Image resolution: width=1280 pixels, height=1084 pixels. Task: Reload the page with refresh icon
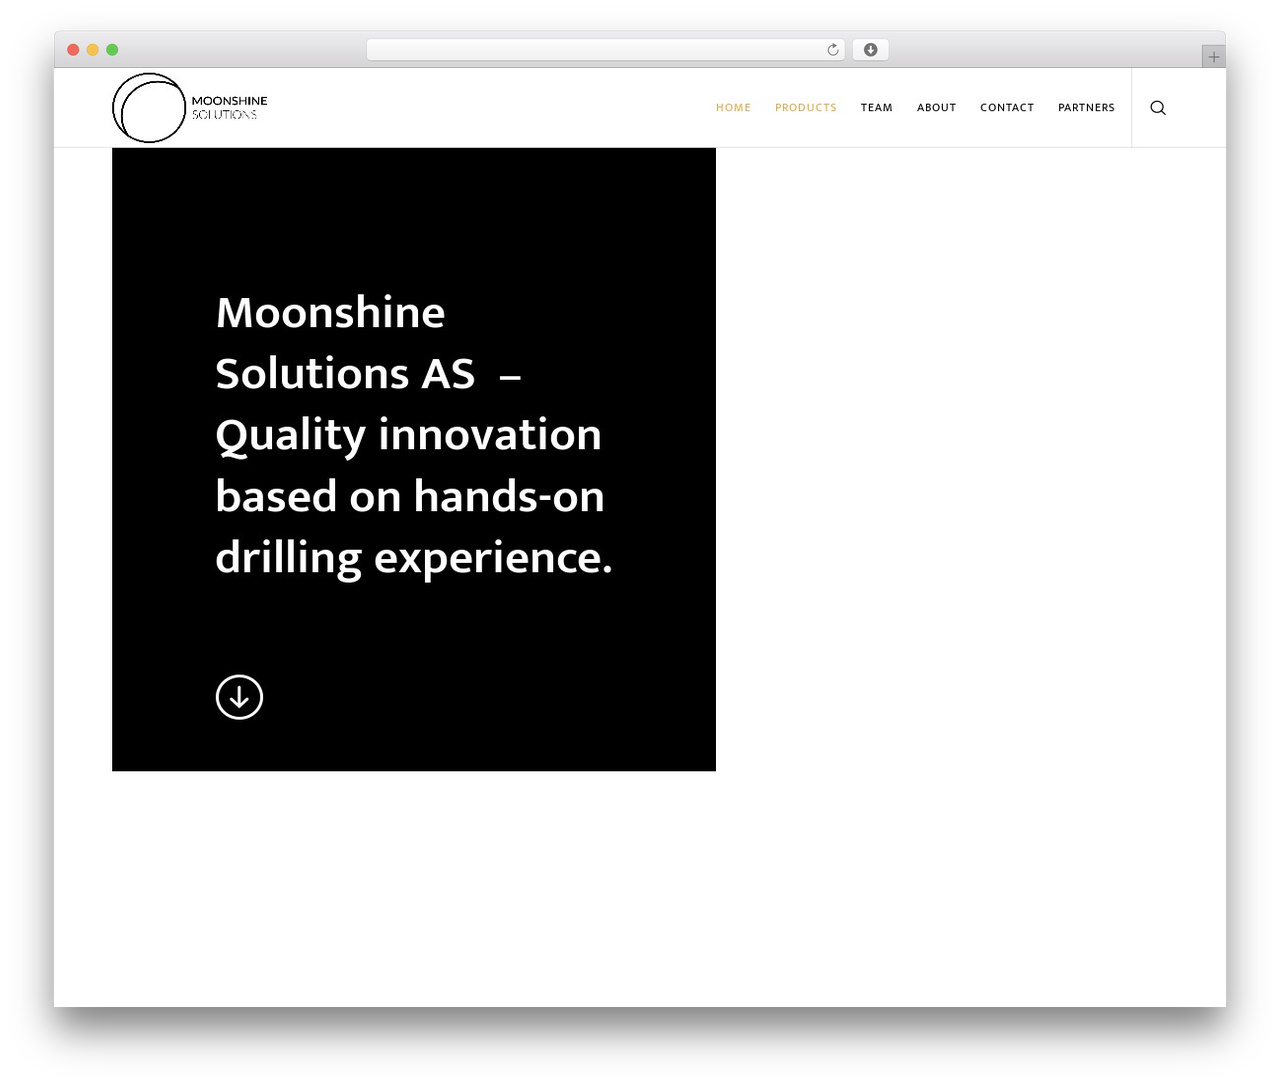pyautogui.click(x=833, y=50)
